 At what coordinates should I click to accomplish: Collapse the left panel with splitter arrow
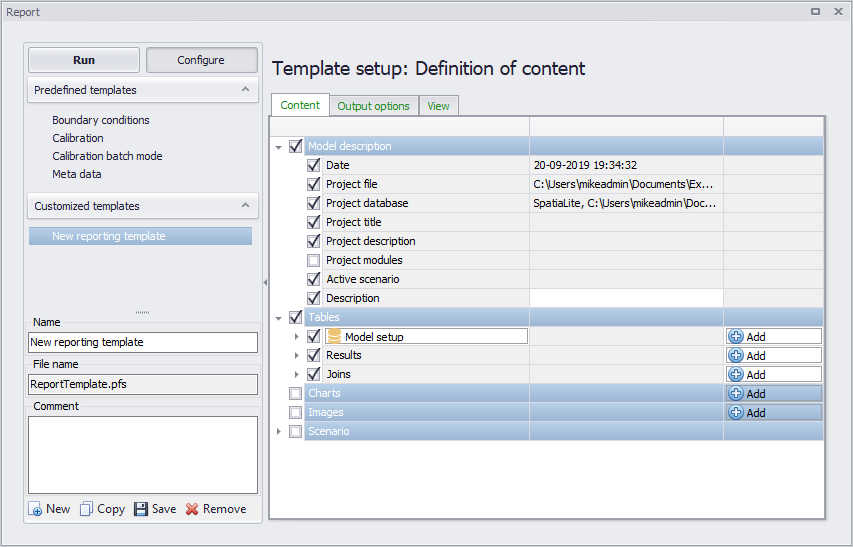click(x=265, y=282)
